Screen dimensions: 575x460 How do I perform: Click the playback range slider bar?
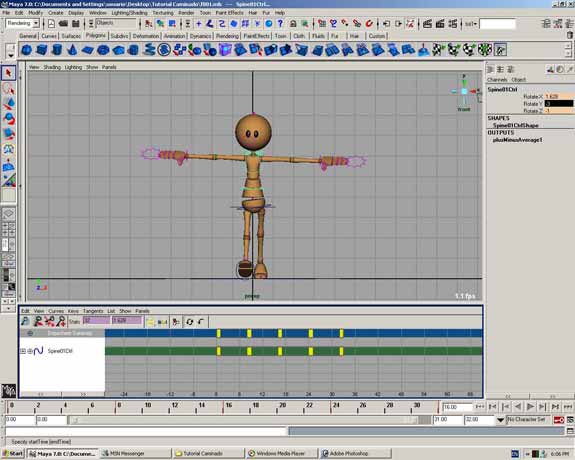[x=245, y=420]
